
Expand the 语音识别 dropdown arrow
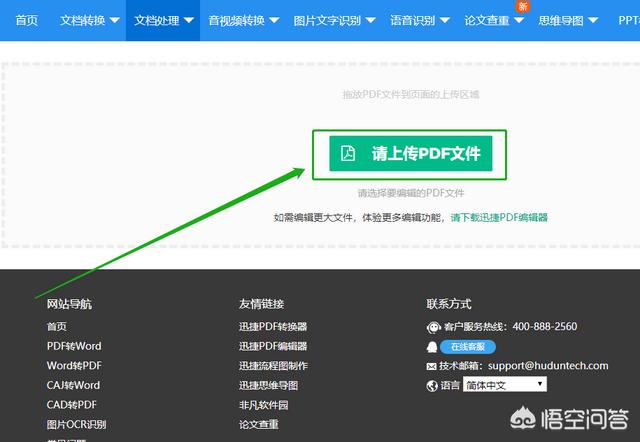click(445, 20)
